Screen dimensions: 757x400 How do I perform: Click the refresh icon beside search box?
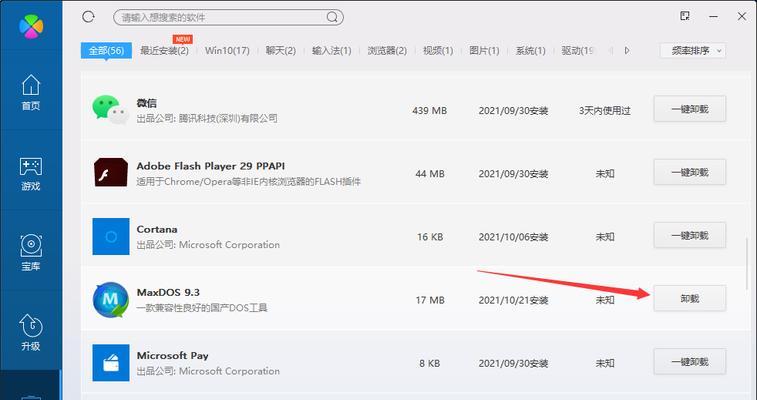pyautogui.click(x=88, y=17)
